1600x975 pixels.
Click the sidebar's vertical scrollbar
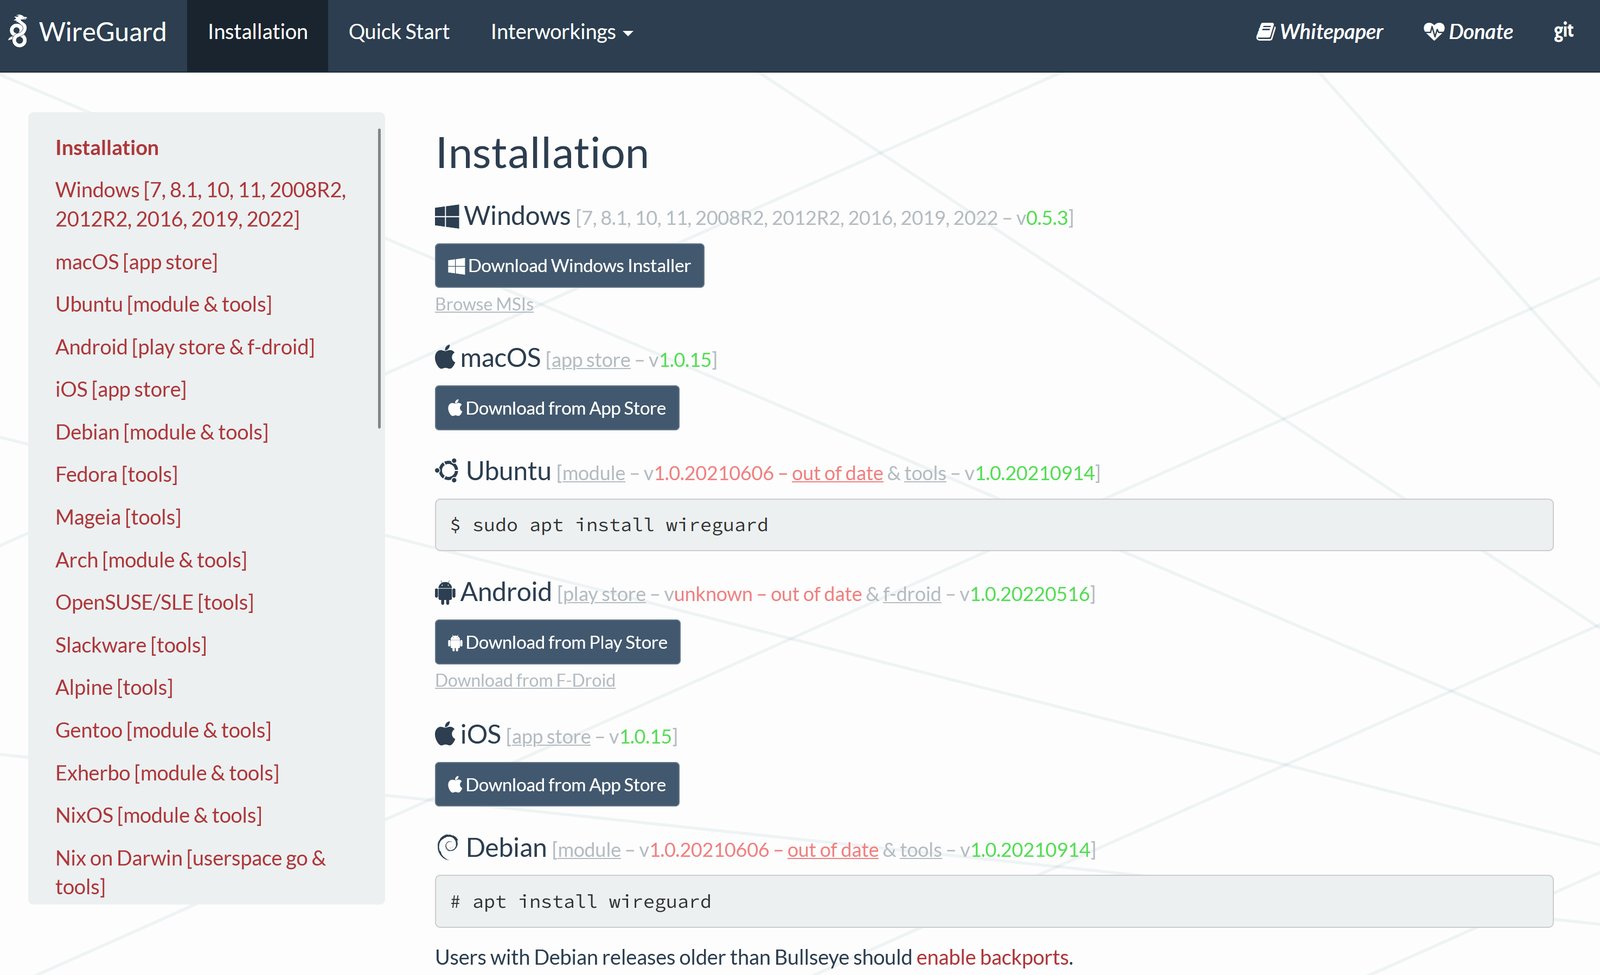[379, 280]
